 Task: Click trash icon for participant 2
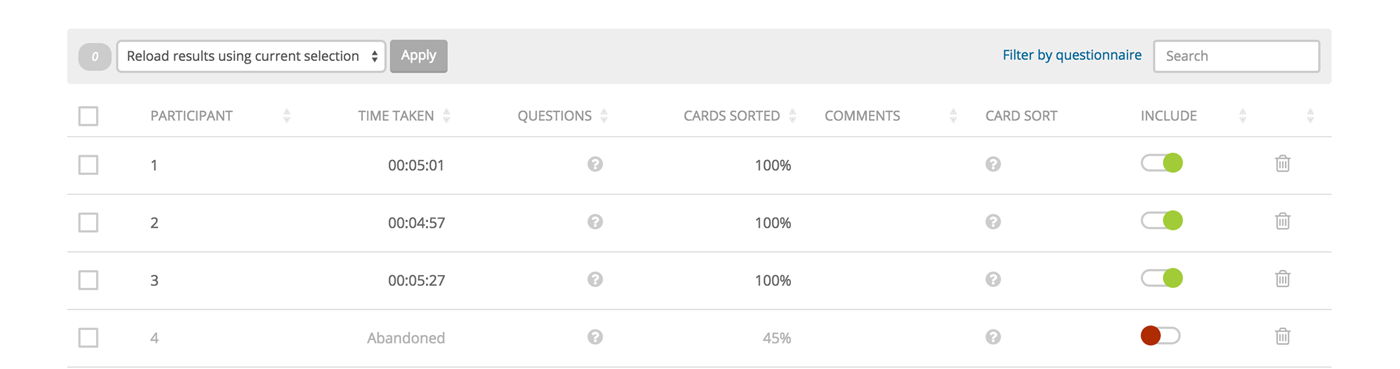1283,221
